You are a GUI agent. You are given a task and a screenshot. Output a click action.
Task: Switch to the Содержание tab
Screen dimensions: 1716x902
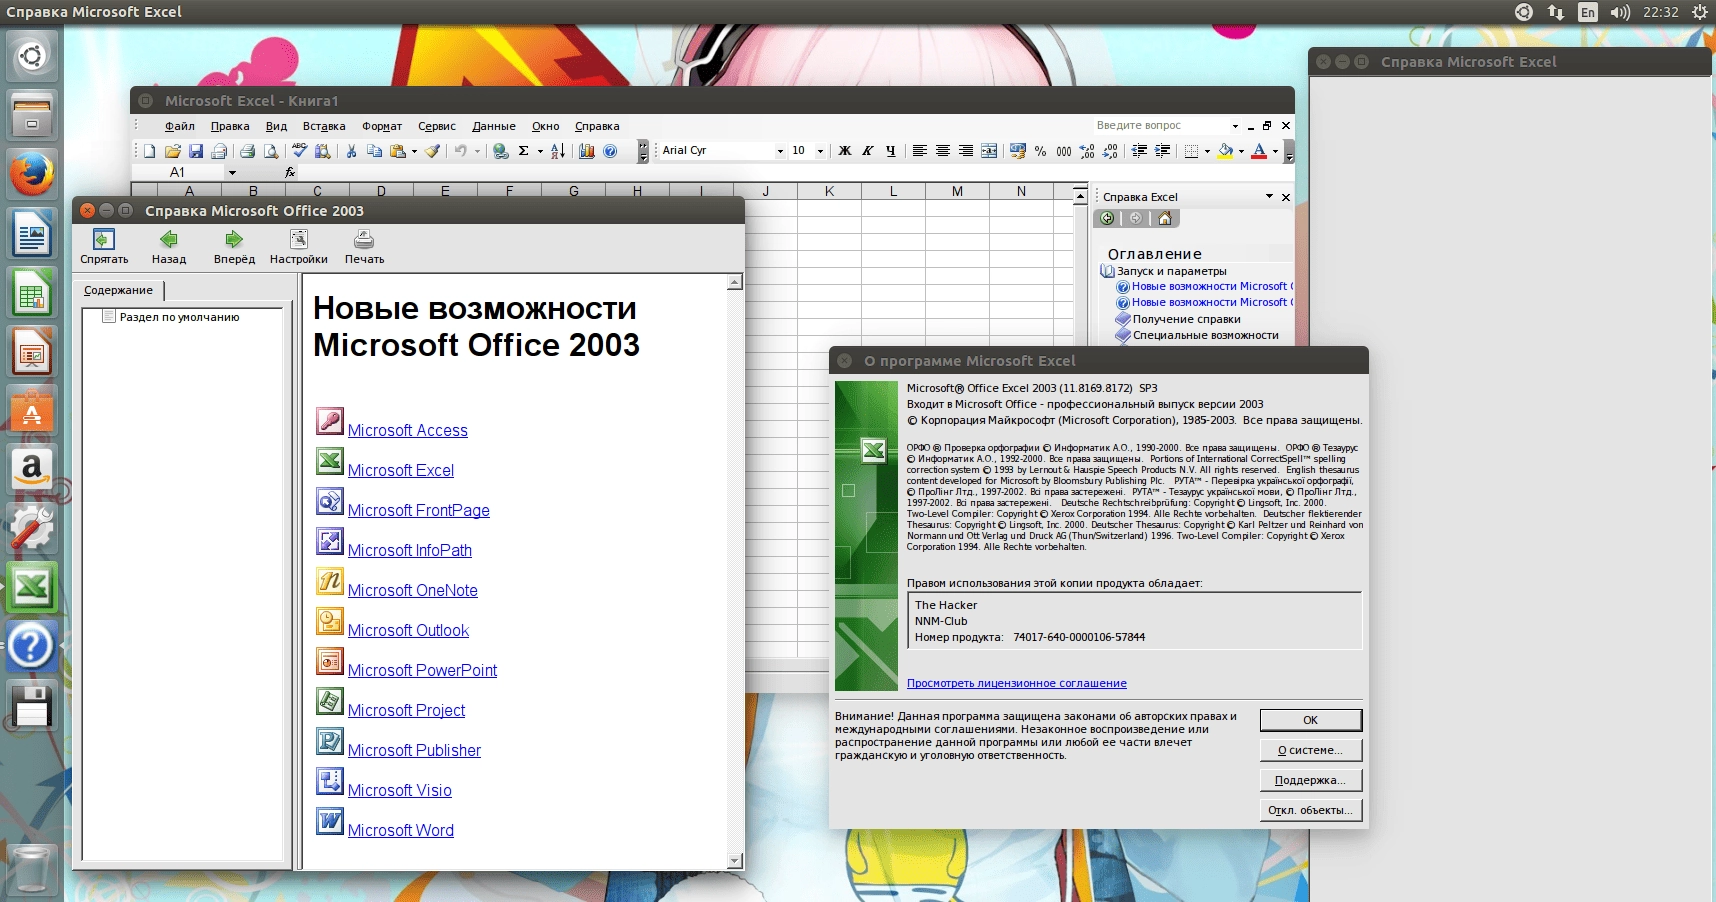pyautogui.click(x=119, y=290)
